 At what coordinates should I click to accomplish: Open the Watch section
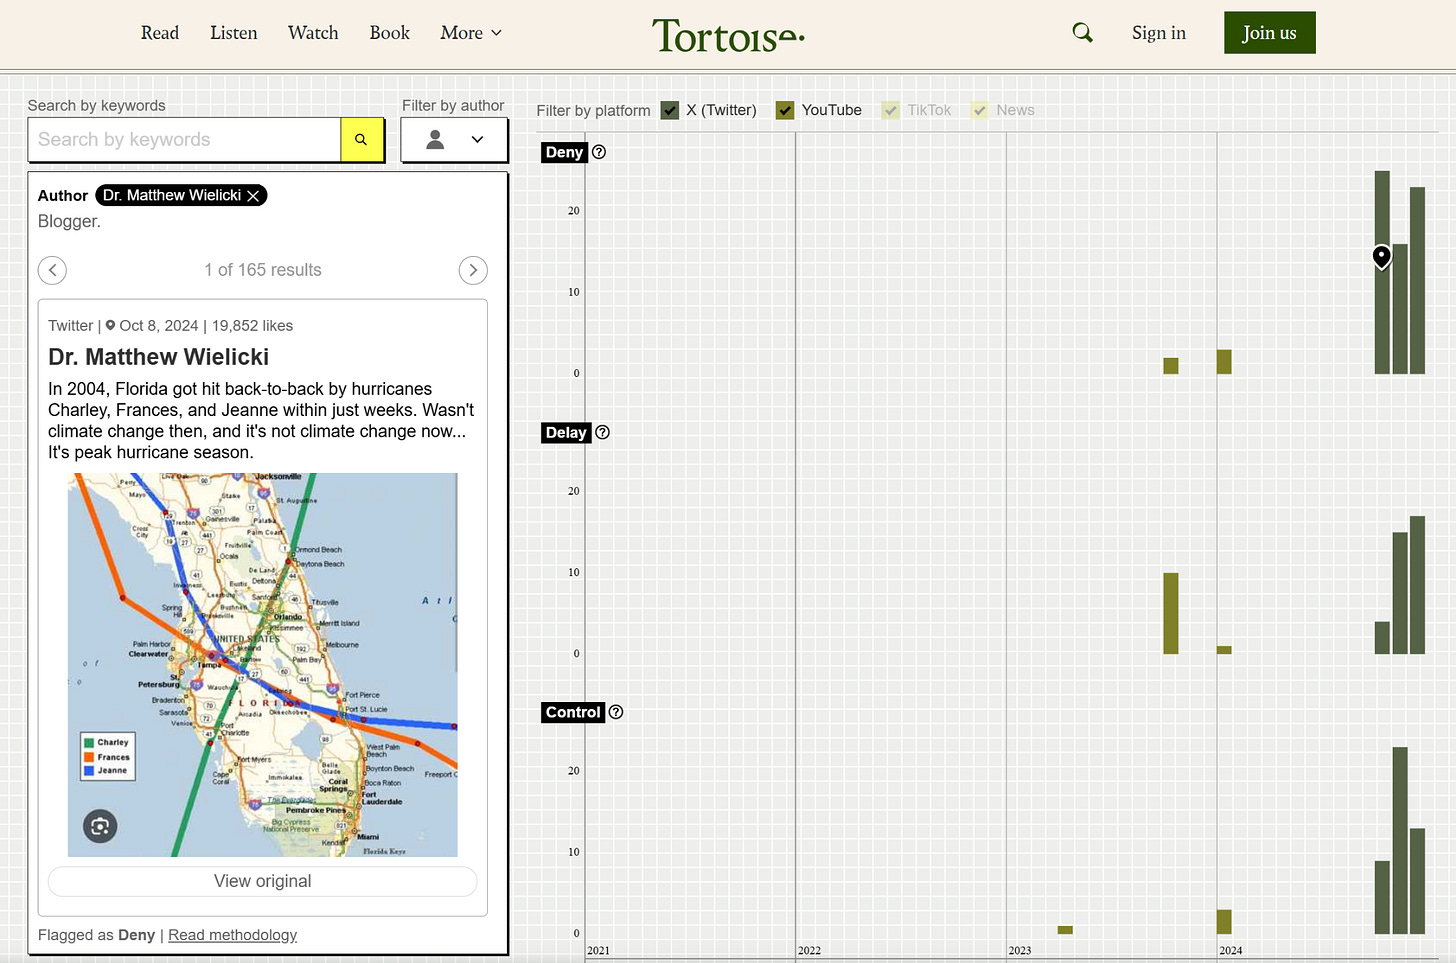tap(313, 33)
